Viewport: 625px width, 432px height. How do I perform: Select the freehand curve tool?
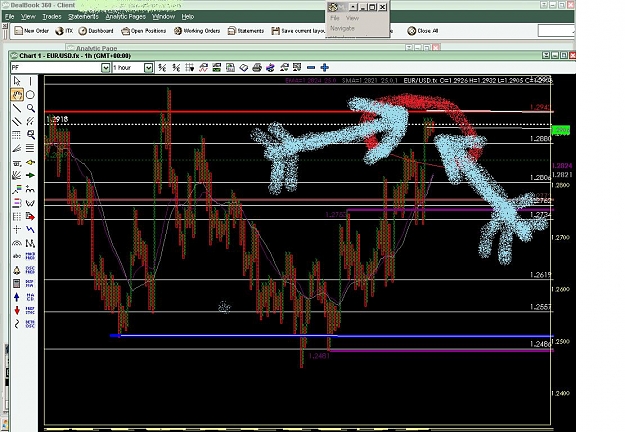17,324
